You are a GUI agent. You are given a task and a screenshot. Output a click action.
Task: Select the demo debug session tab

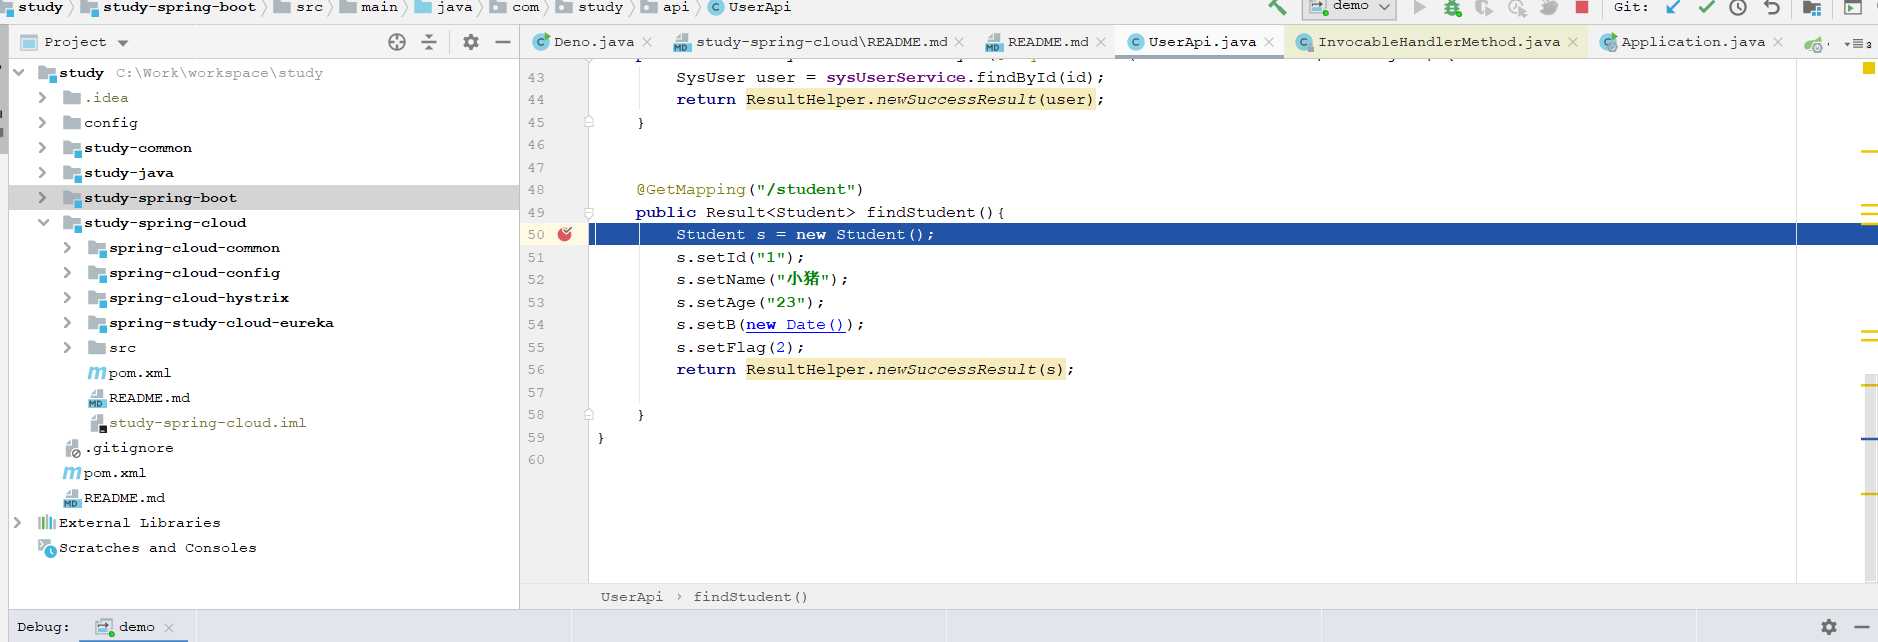pyautogui.click(x=136, y=627)
